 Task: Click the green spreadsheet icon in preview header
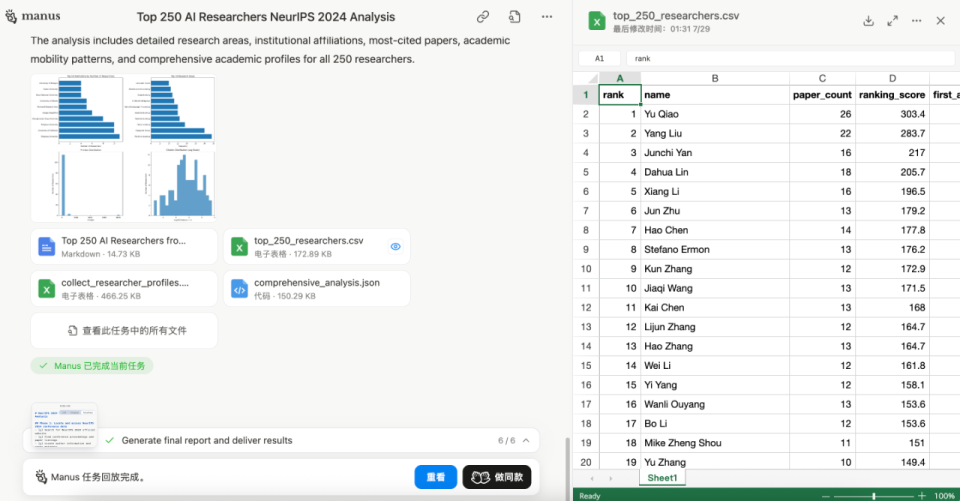pos(596,21)
